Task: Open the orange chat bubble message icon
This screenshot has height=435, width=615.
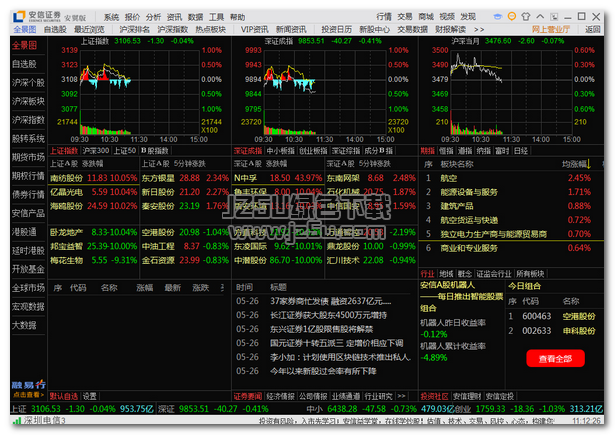Action: coord(511,16)
